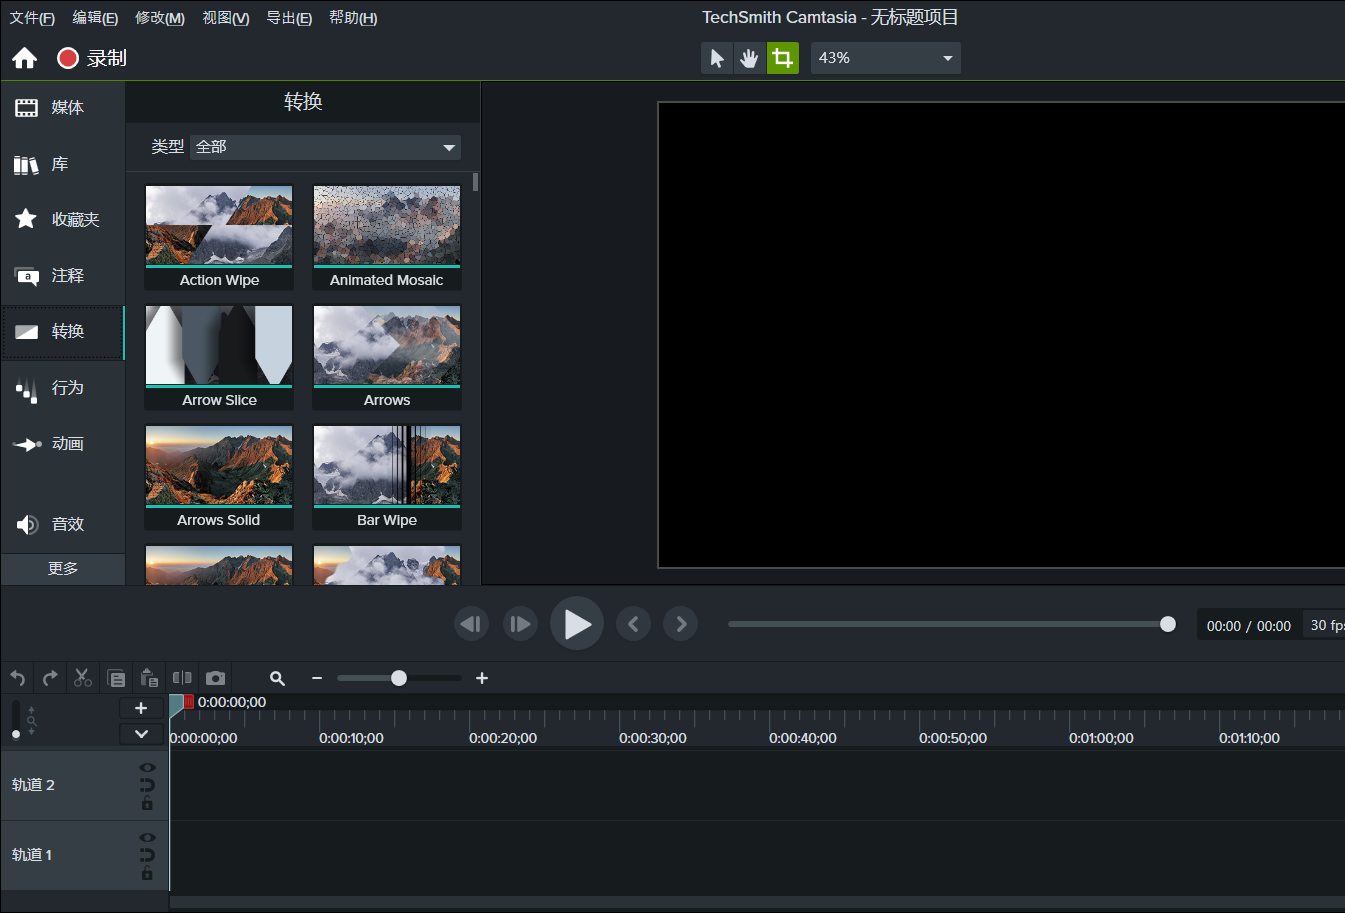Go to the Home screen icon
This screenshot has width=1345, height=913.
tap(25, 58)
